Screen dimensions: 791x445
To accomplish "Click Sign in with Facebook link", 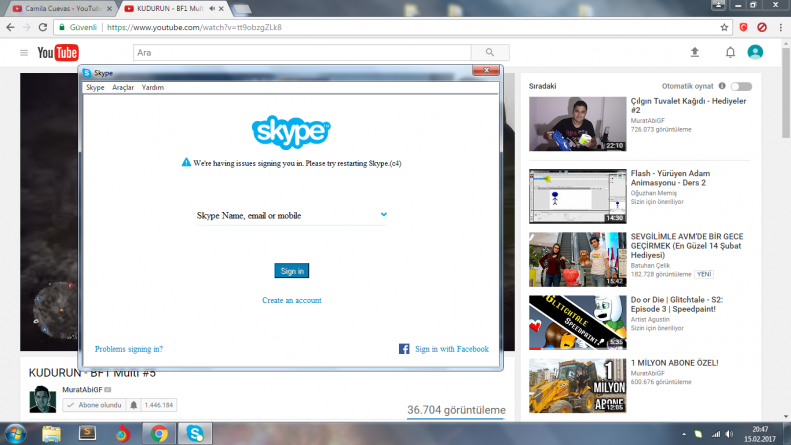I will point(451,349).
